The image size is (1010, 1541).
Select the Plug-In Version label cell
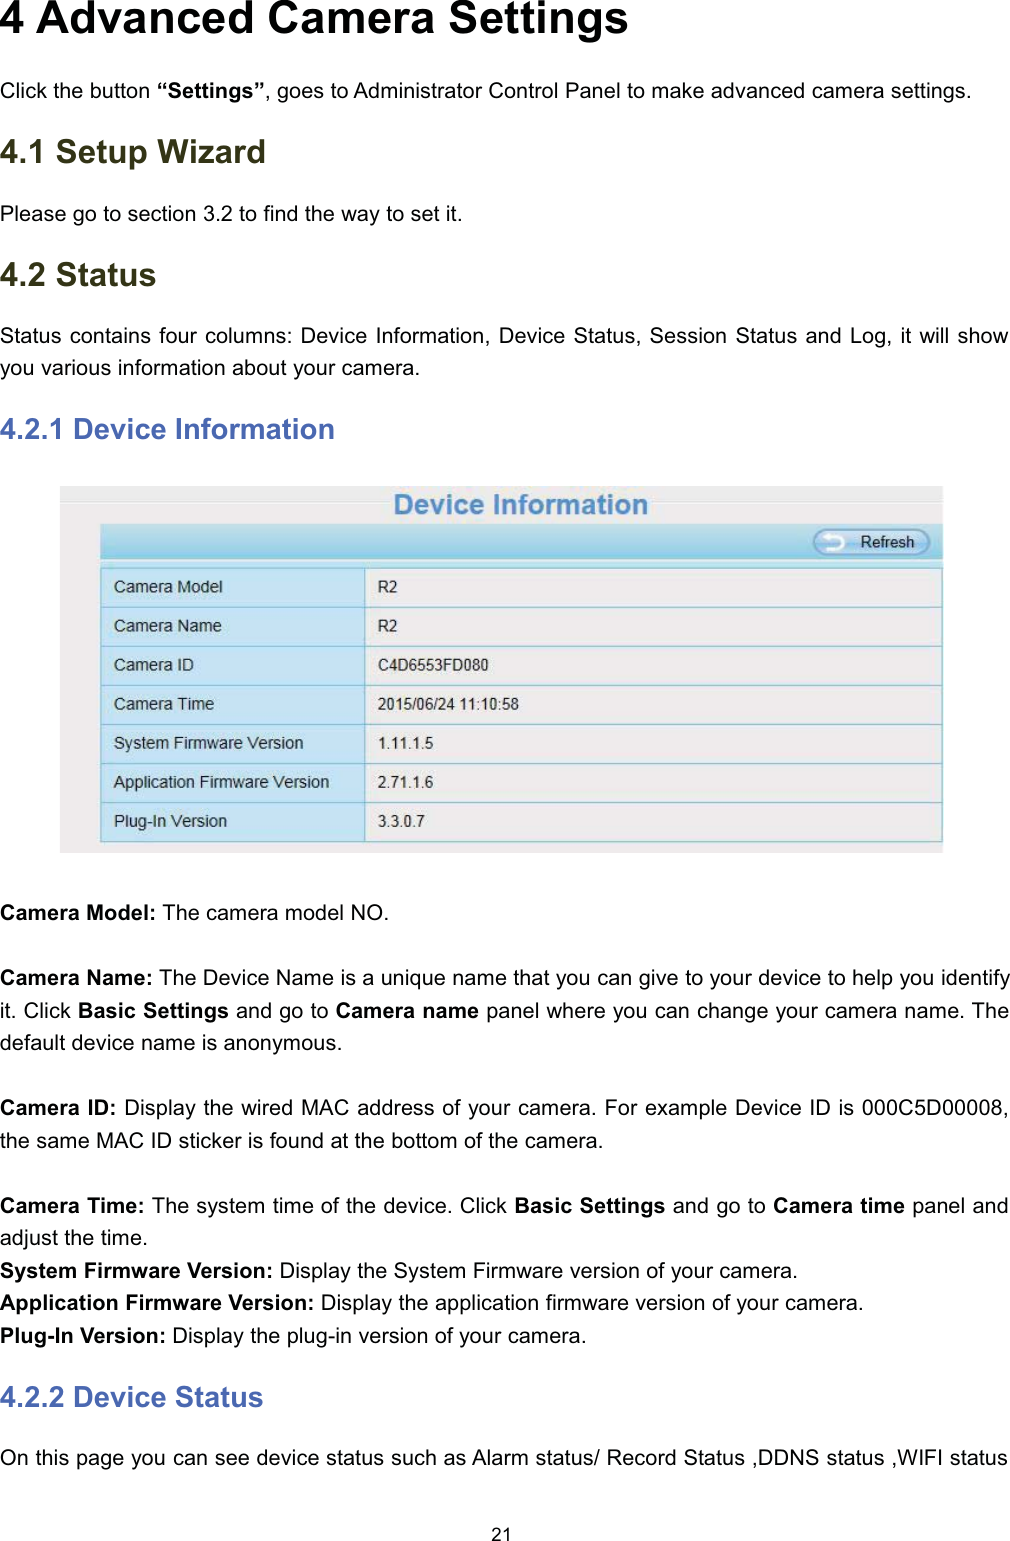tap(232, 821)
